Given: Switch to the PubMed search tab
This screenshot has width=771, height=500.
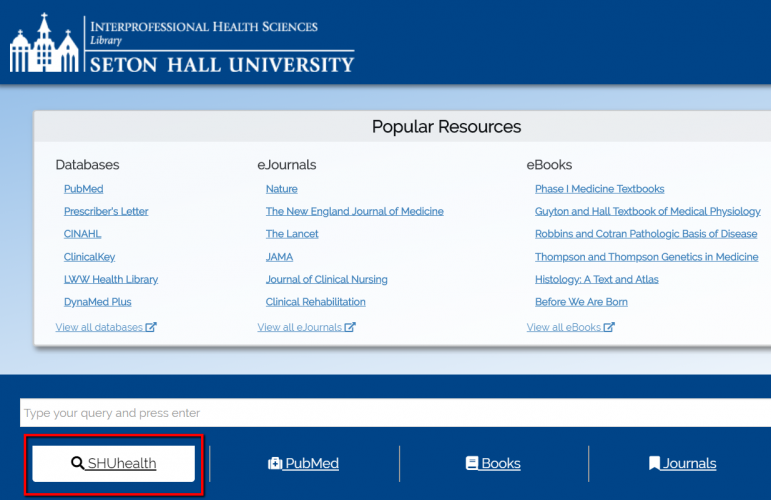Looking at the screenshot, I should 303,464.
